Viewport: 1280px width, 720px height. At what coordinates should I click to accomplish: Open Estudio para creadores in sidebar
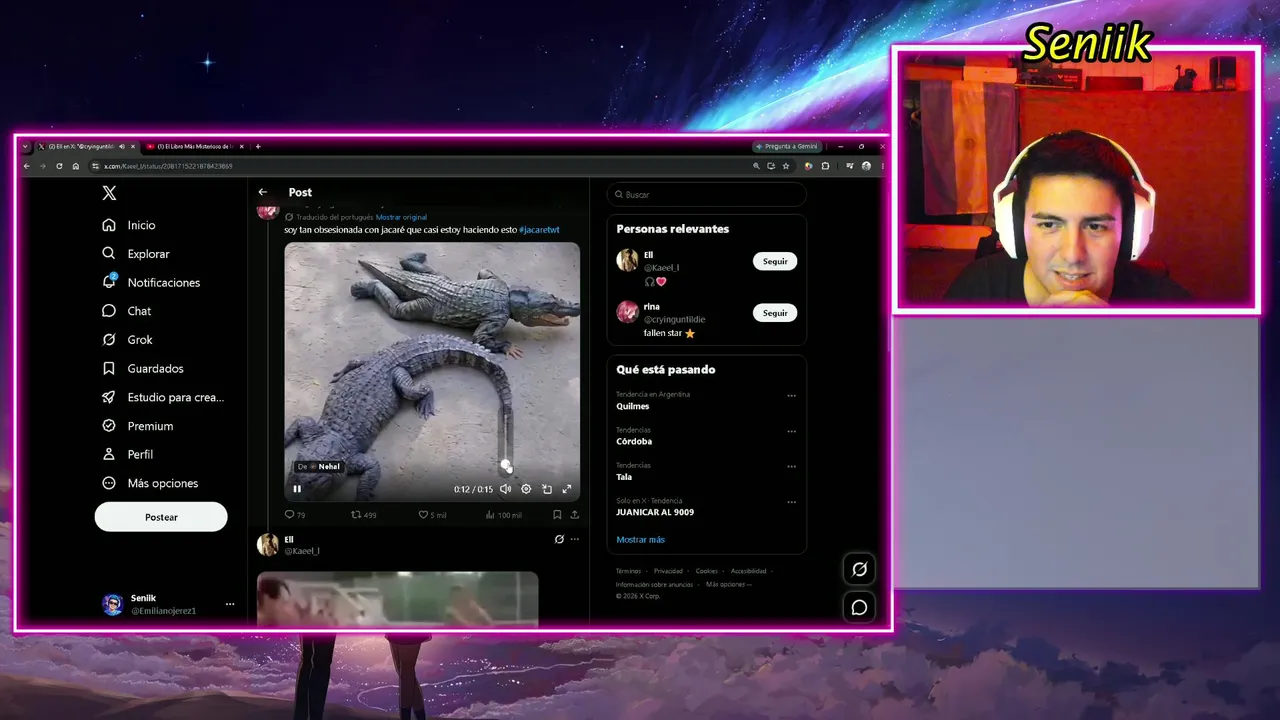coord(164,397)
